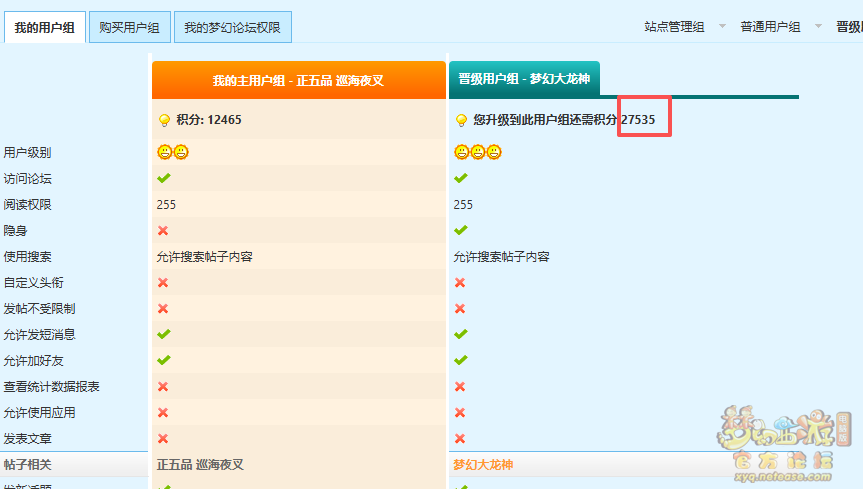863x489 pixels.
Task: Click the three smiley level icons under 晋级用户组
Action: coord(477,152)
